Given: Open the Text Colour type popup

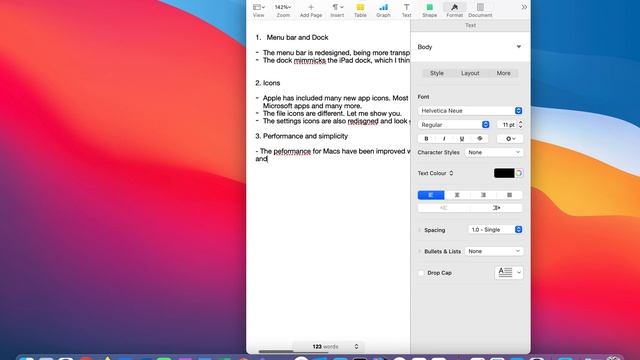Looking at the screenshot, I should pos(435,173).
